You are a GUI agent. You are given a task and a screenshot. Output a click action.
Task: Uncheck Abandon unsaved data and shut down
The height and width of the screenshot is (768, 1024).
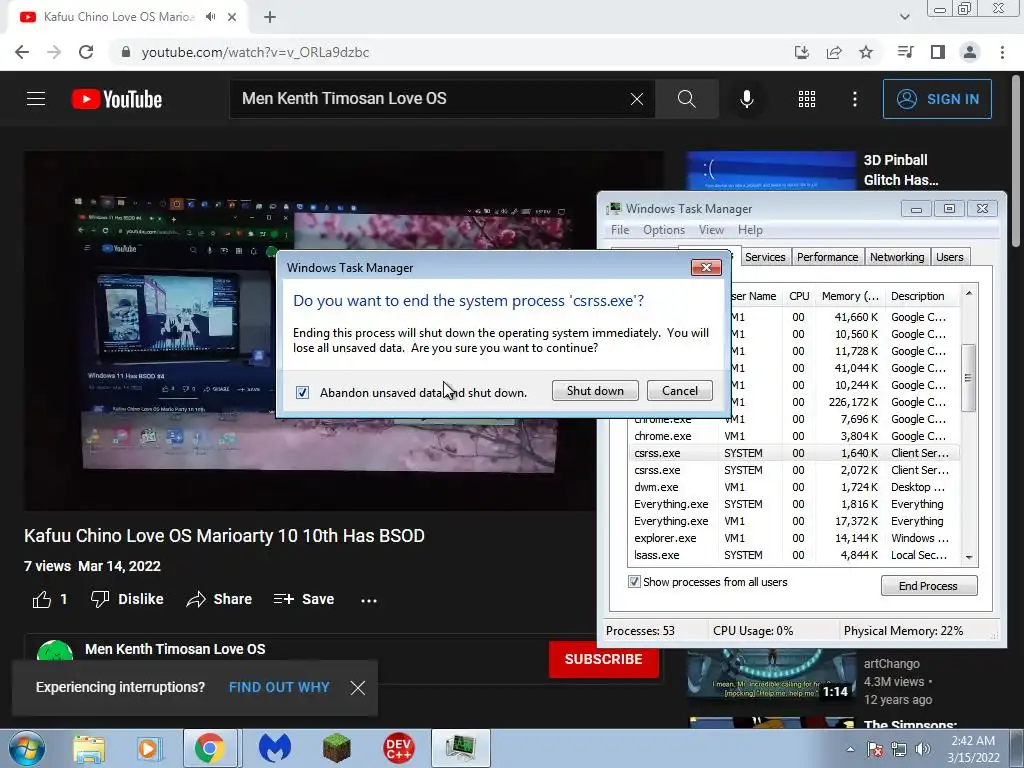(x=302, y=392)
